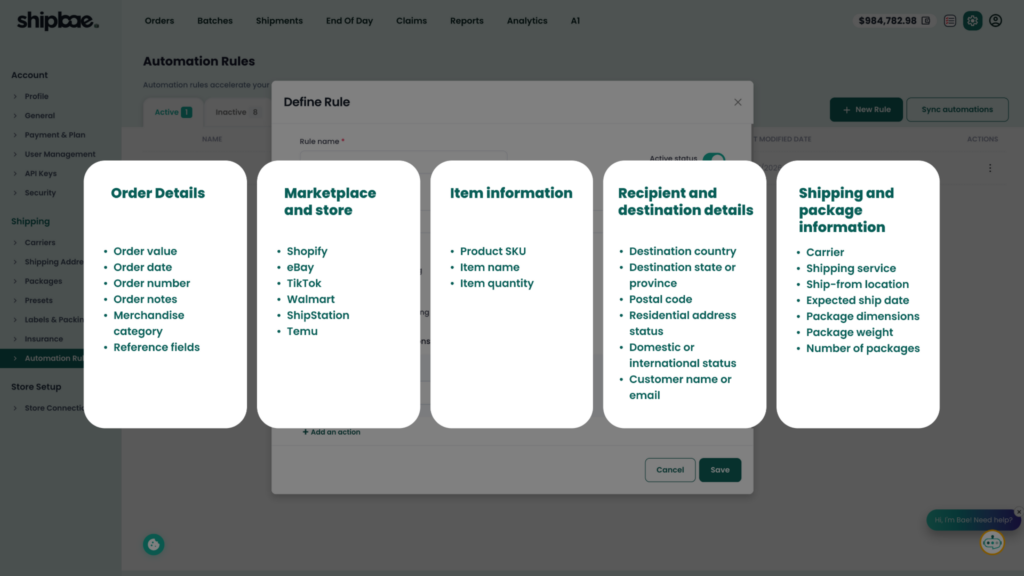Open the Claims menu
The image size is (1024, 576).
point(411,21)
